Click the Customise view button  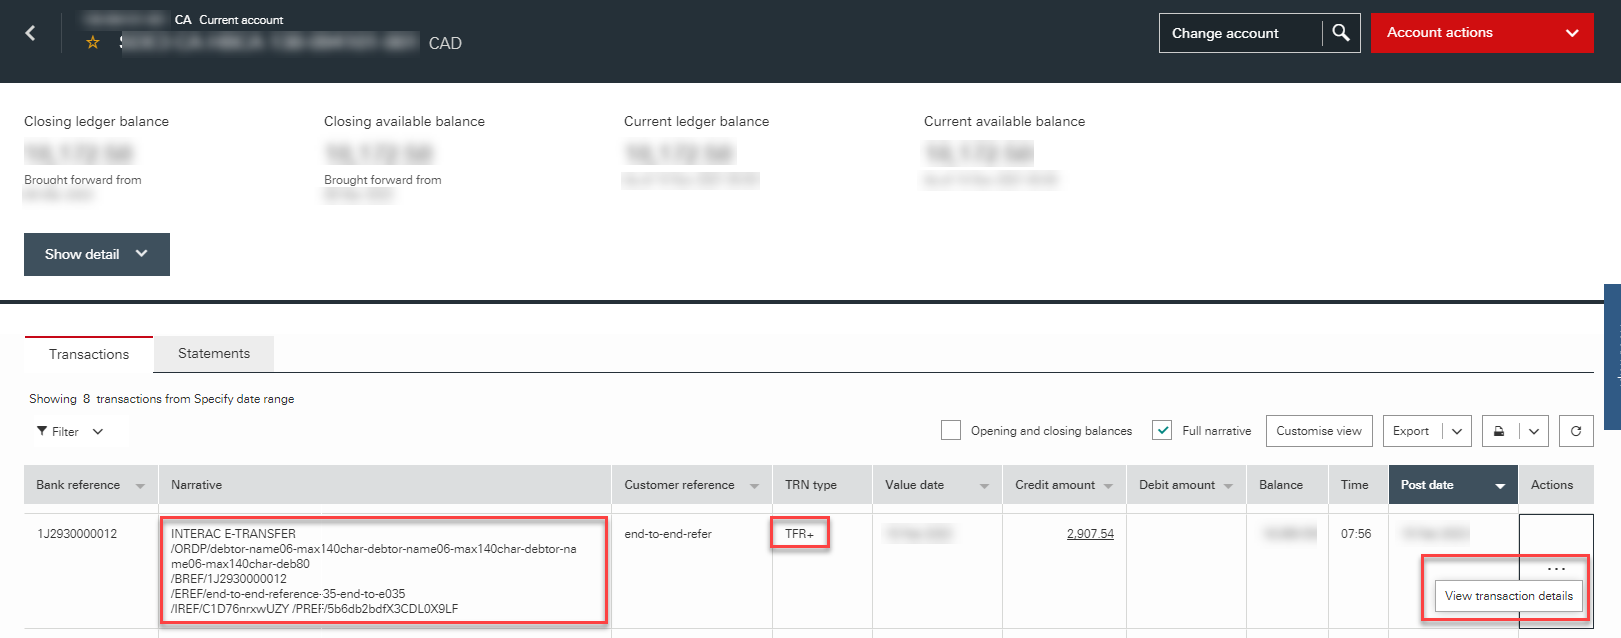tap(1318, 431)
